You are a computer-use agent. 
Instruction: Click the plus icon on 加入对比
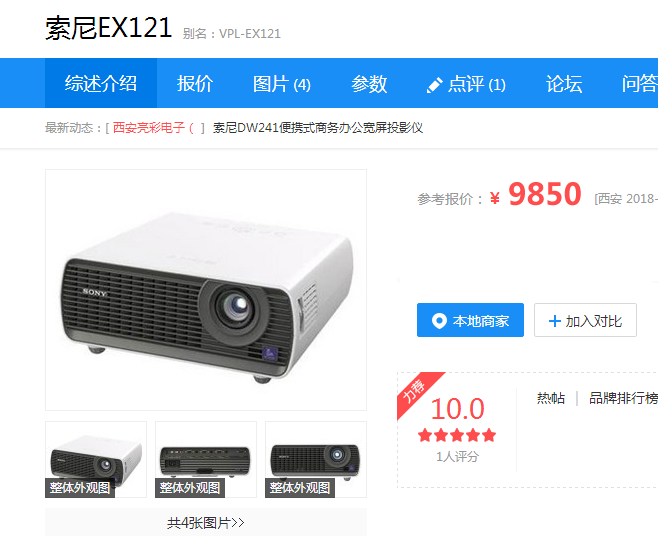tap(554, 321)
